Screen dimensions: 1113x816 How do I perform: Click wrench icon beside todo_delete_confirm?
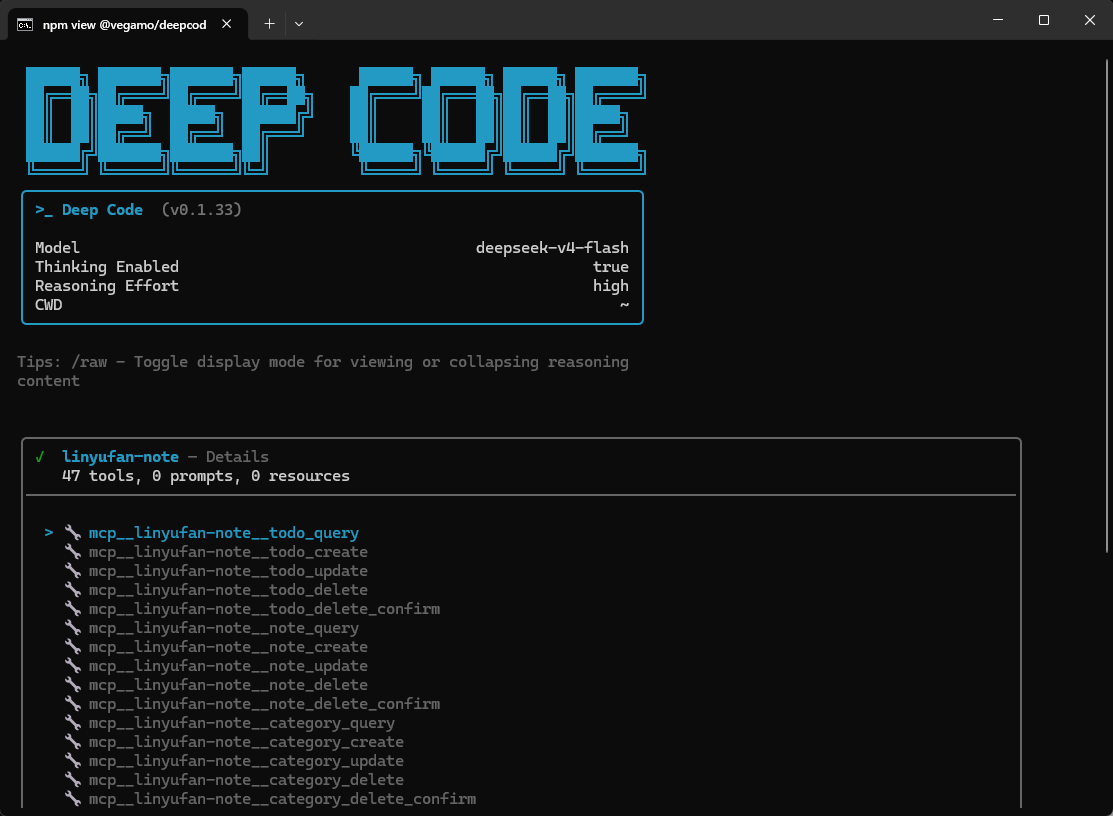point(72,608)
